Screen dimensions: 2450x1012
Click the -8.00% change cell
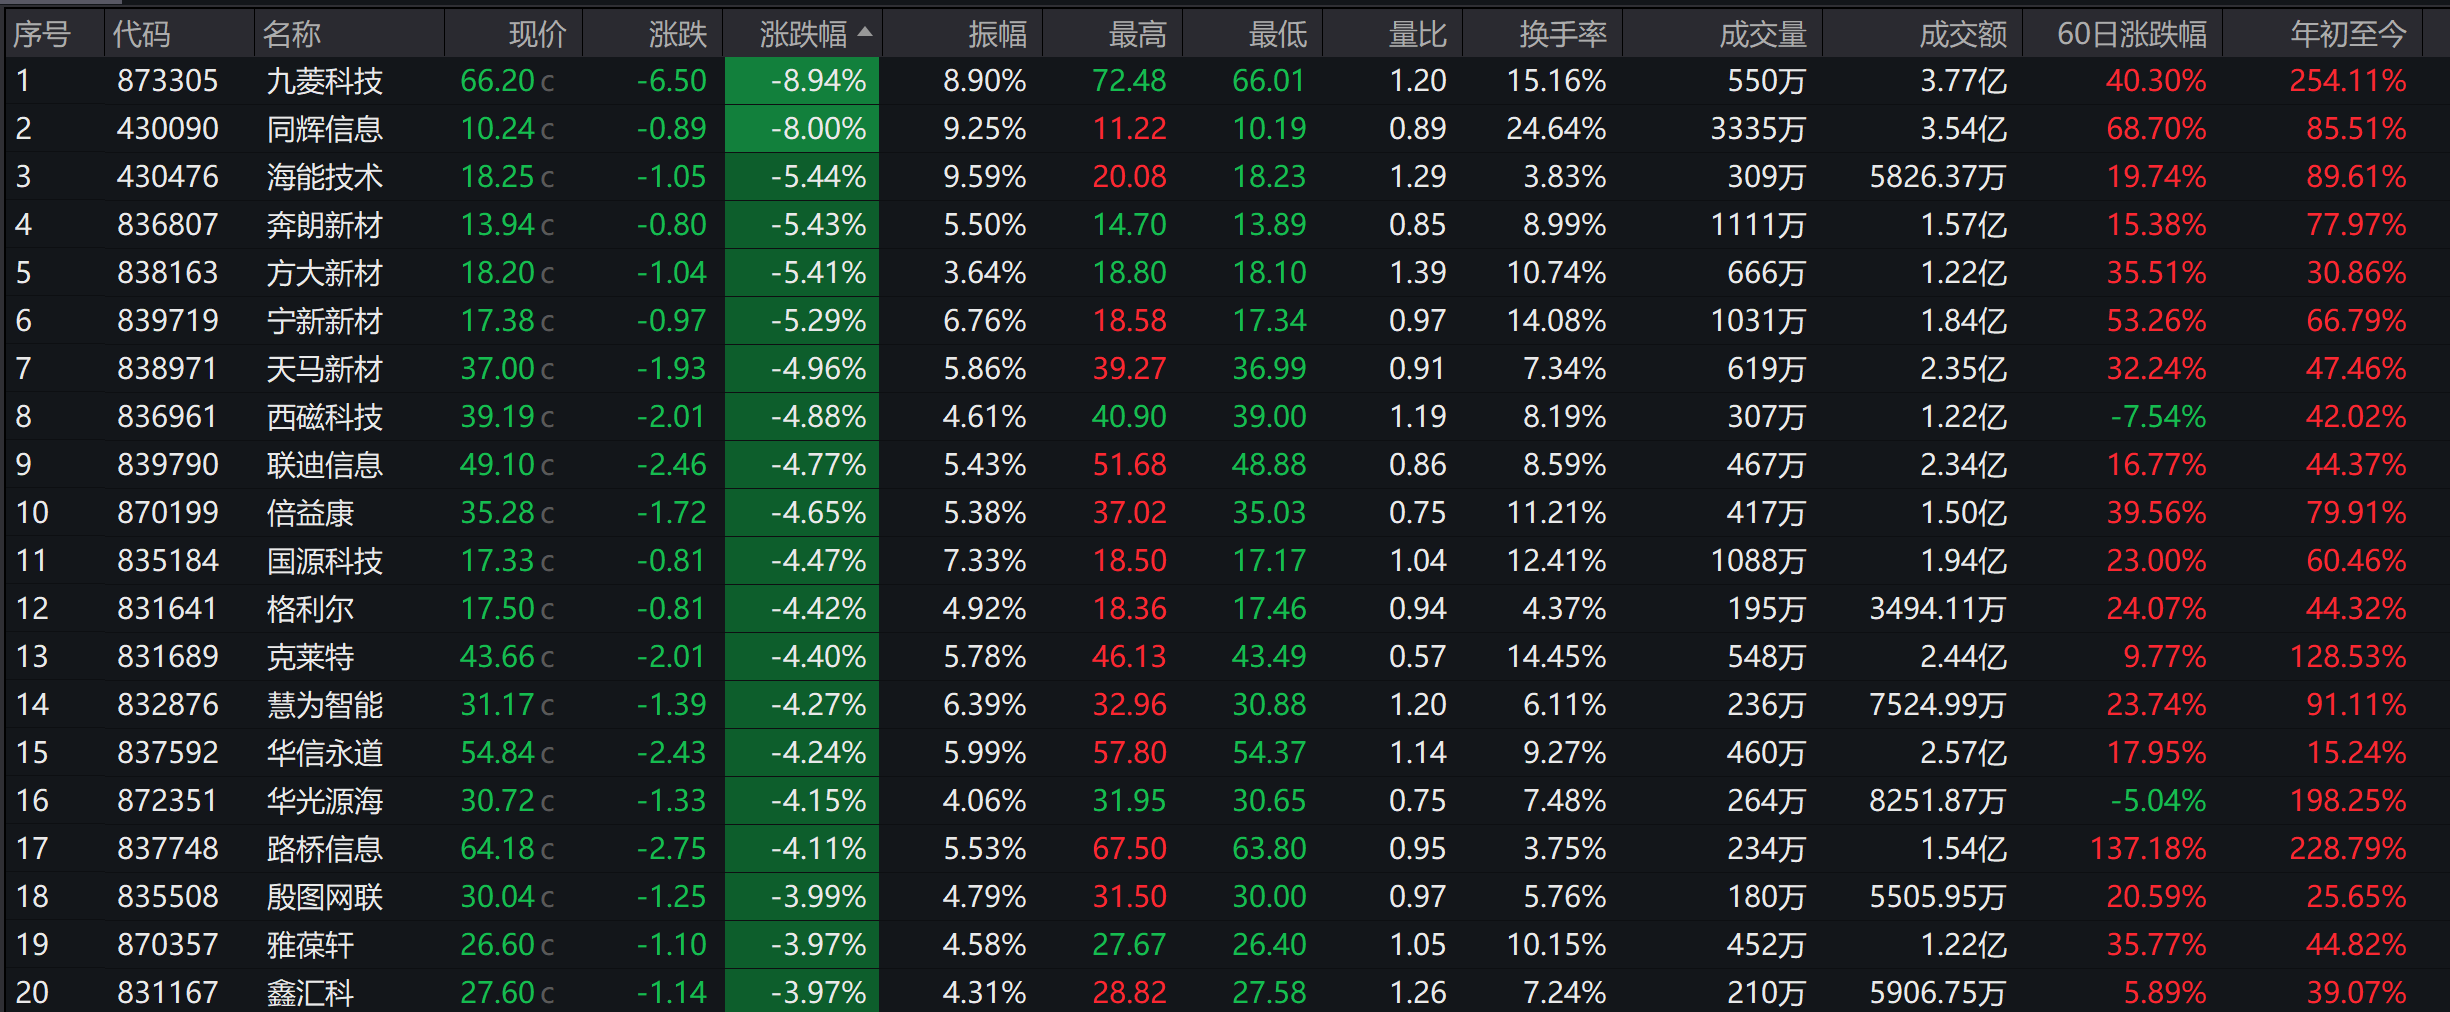click(802, 129)
